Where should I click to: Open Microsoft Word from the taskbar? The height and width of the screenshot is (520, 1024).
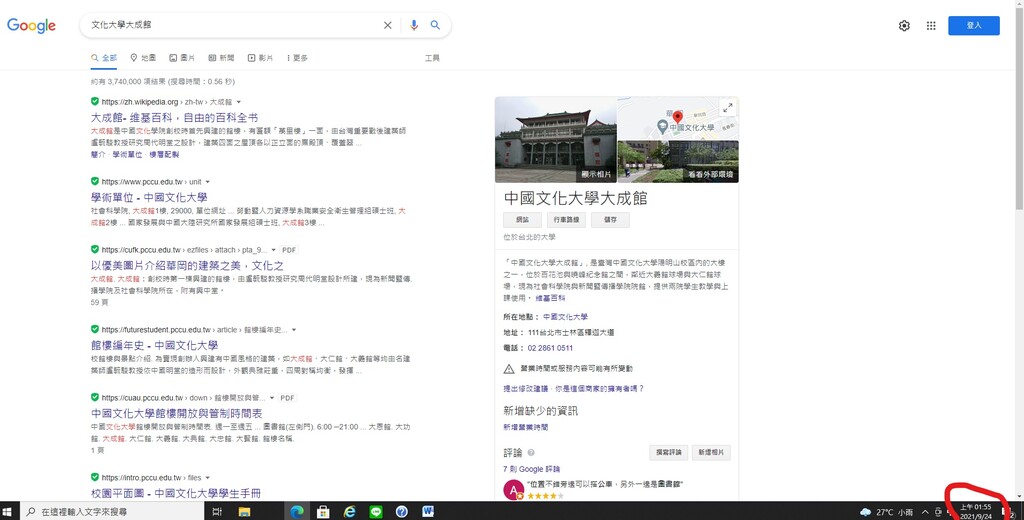pyautogui.click(x=428, y=512)
